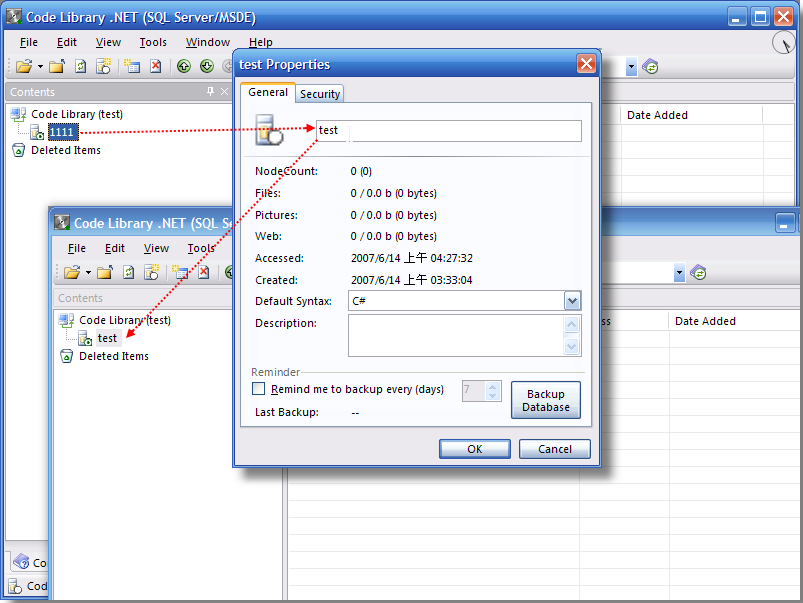The width and height of the screenshot is (803, 603).
Task: Open Tools menu in top window
Action: tap(153, 42)
